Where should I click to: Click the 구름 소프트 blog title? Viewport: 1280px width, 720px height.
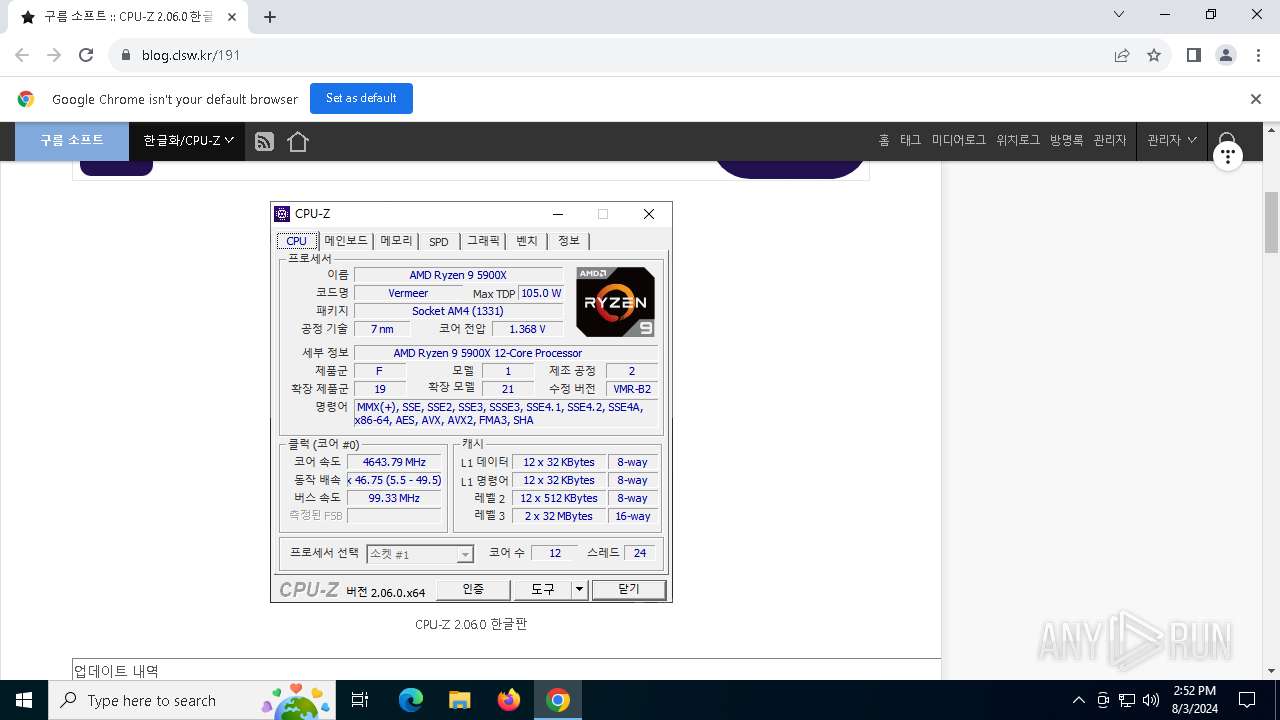pyautogui.click(x=72, y=141)
